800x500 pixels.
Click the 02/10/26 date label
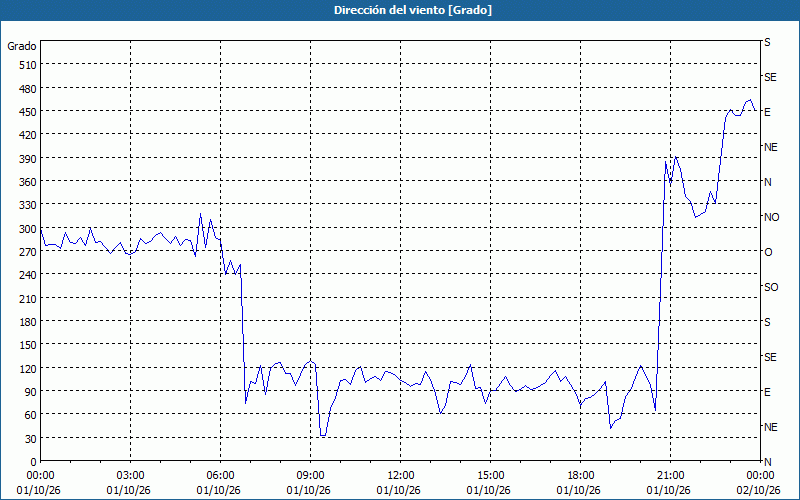point(759,490)
